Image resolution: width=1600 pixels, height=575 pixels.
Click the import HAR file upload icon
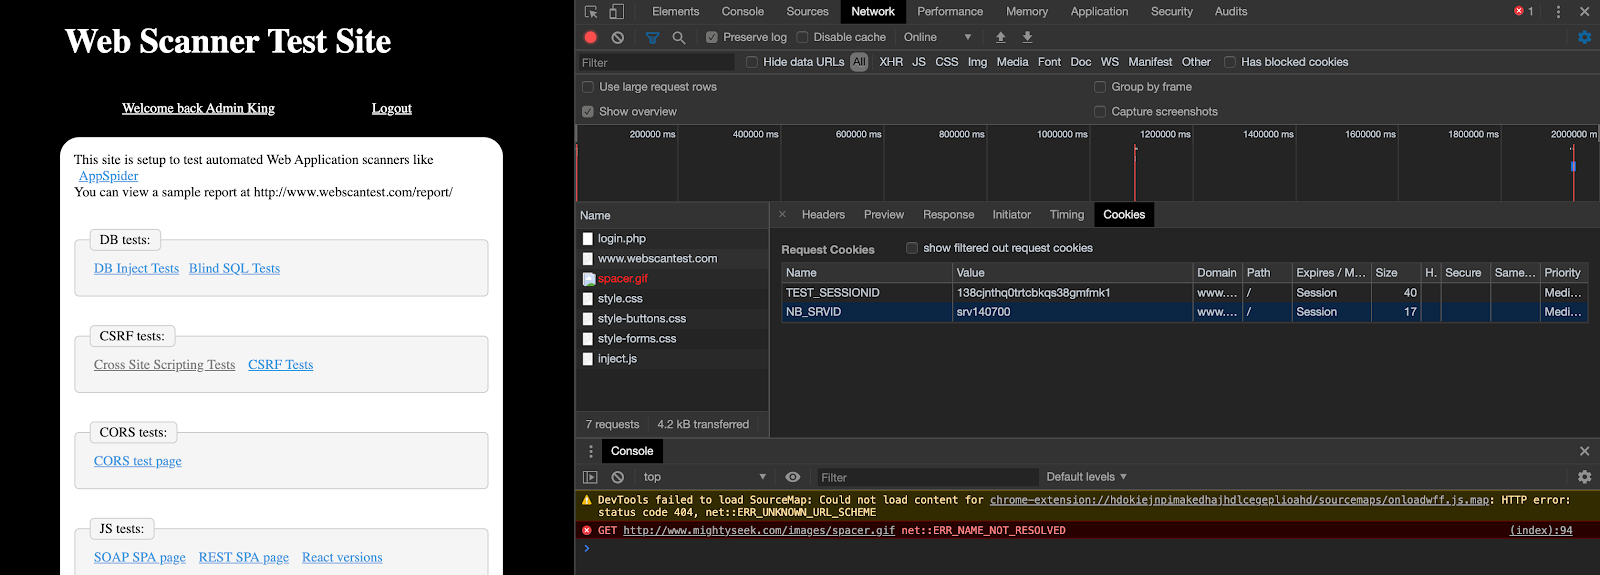pyautogui.click(x=1000, y=37)
